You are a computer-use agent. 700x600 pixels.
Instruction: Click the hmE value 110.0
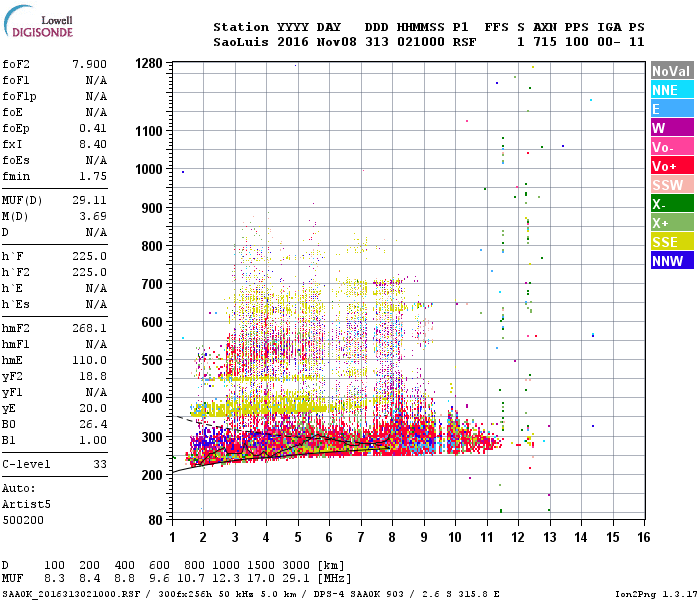coord(89,360)
